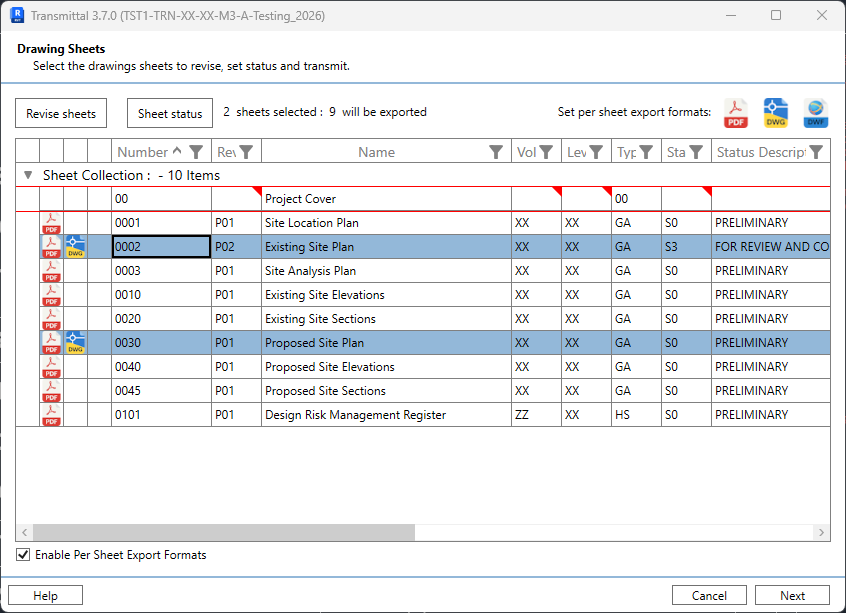Collapse the Sheet Collection group

pyautogui.click(x=28, y=175)
